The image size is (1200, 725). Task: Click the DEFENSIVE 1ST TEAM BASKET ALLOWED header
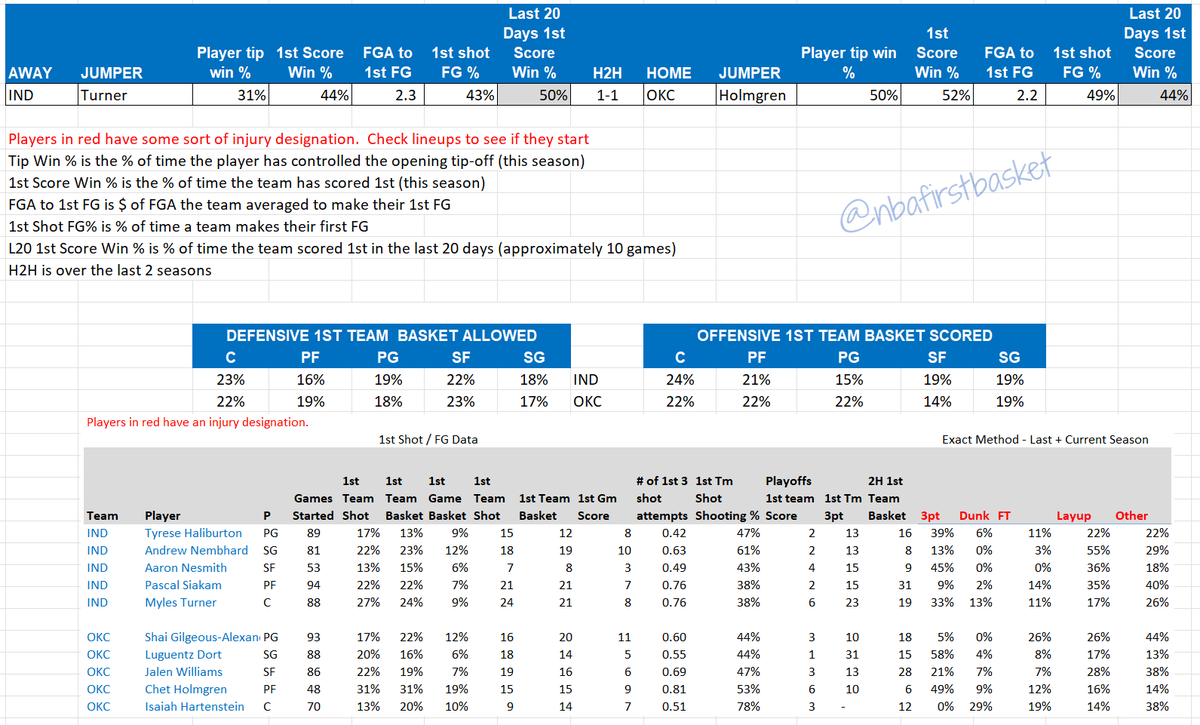[x=382, y=336]
